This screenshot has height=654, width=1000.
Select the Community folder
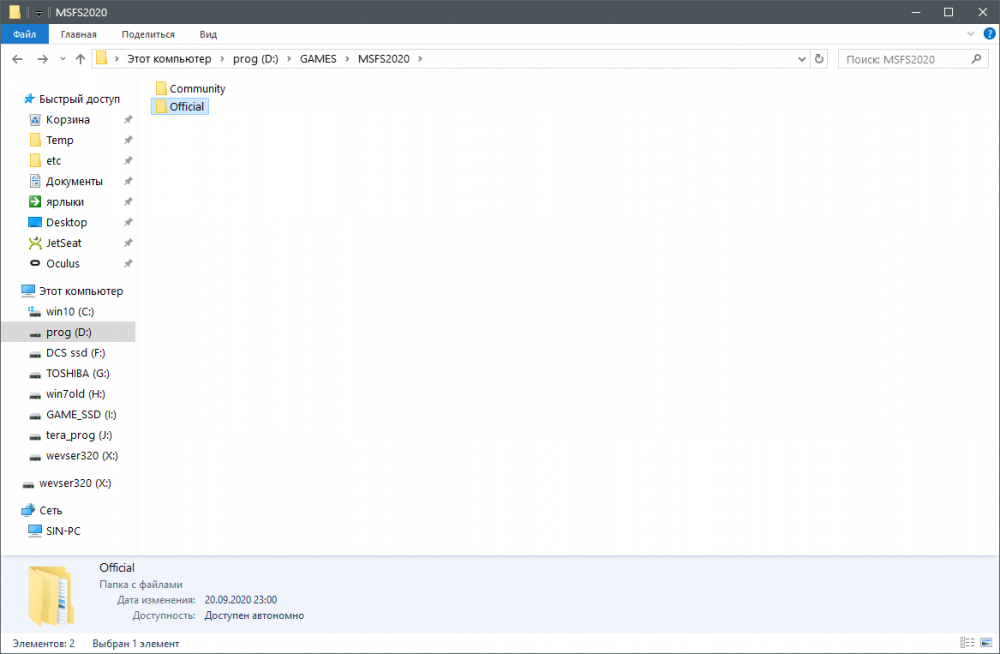pyautogui.click(x=196, y=88)
